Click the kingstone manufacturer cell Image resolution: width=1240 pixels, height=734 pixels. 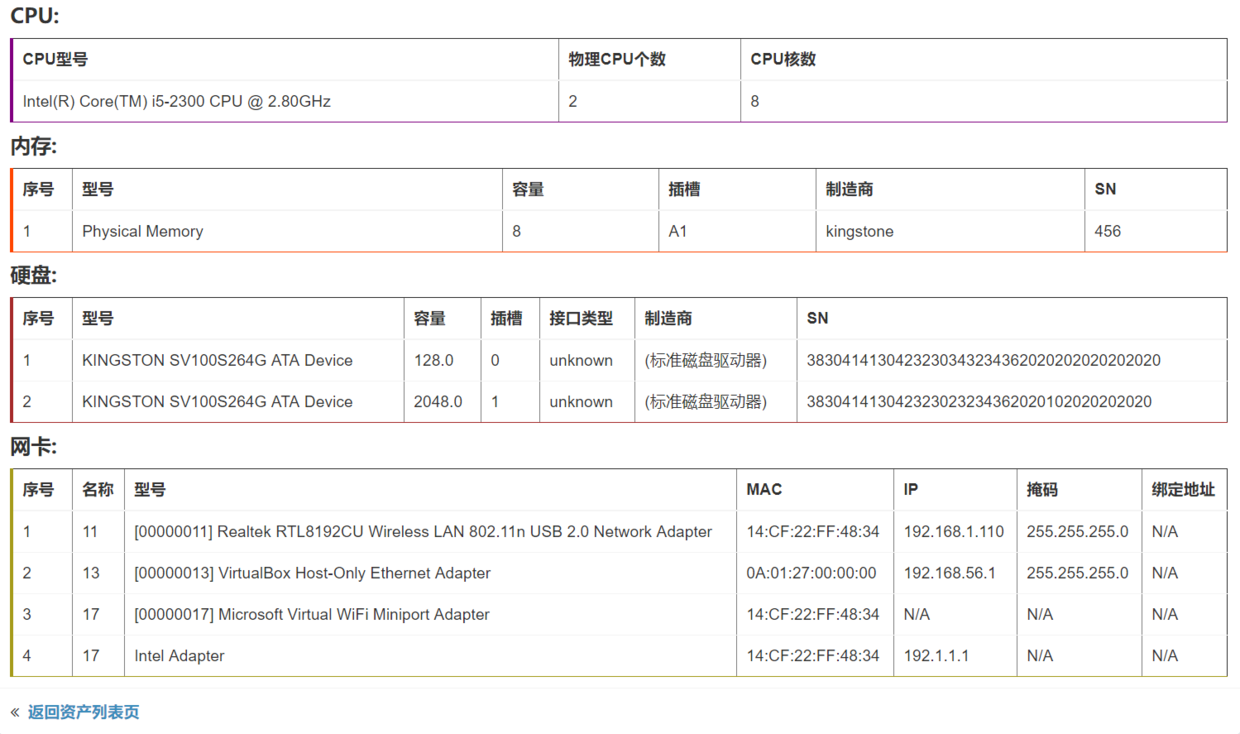click(x=859, y=231)
